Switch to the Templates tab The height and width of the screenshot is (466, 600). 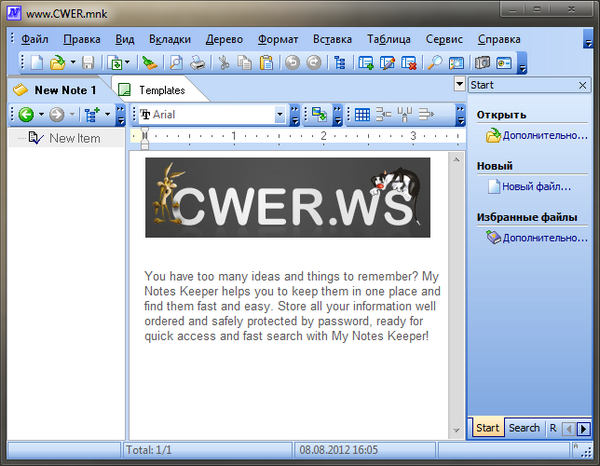point(161,90)
